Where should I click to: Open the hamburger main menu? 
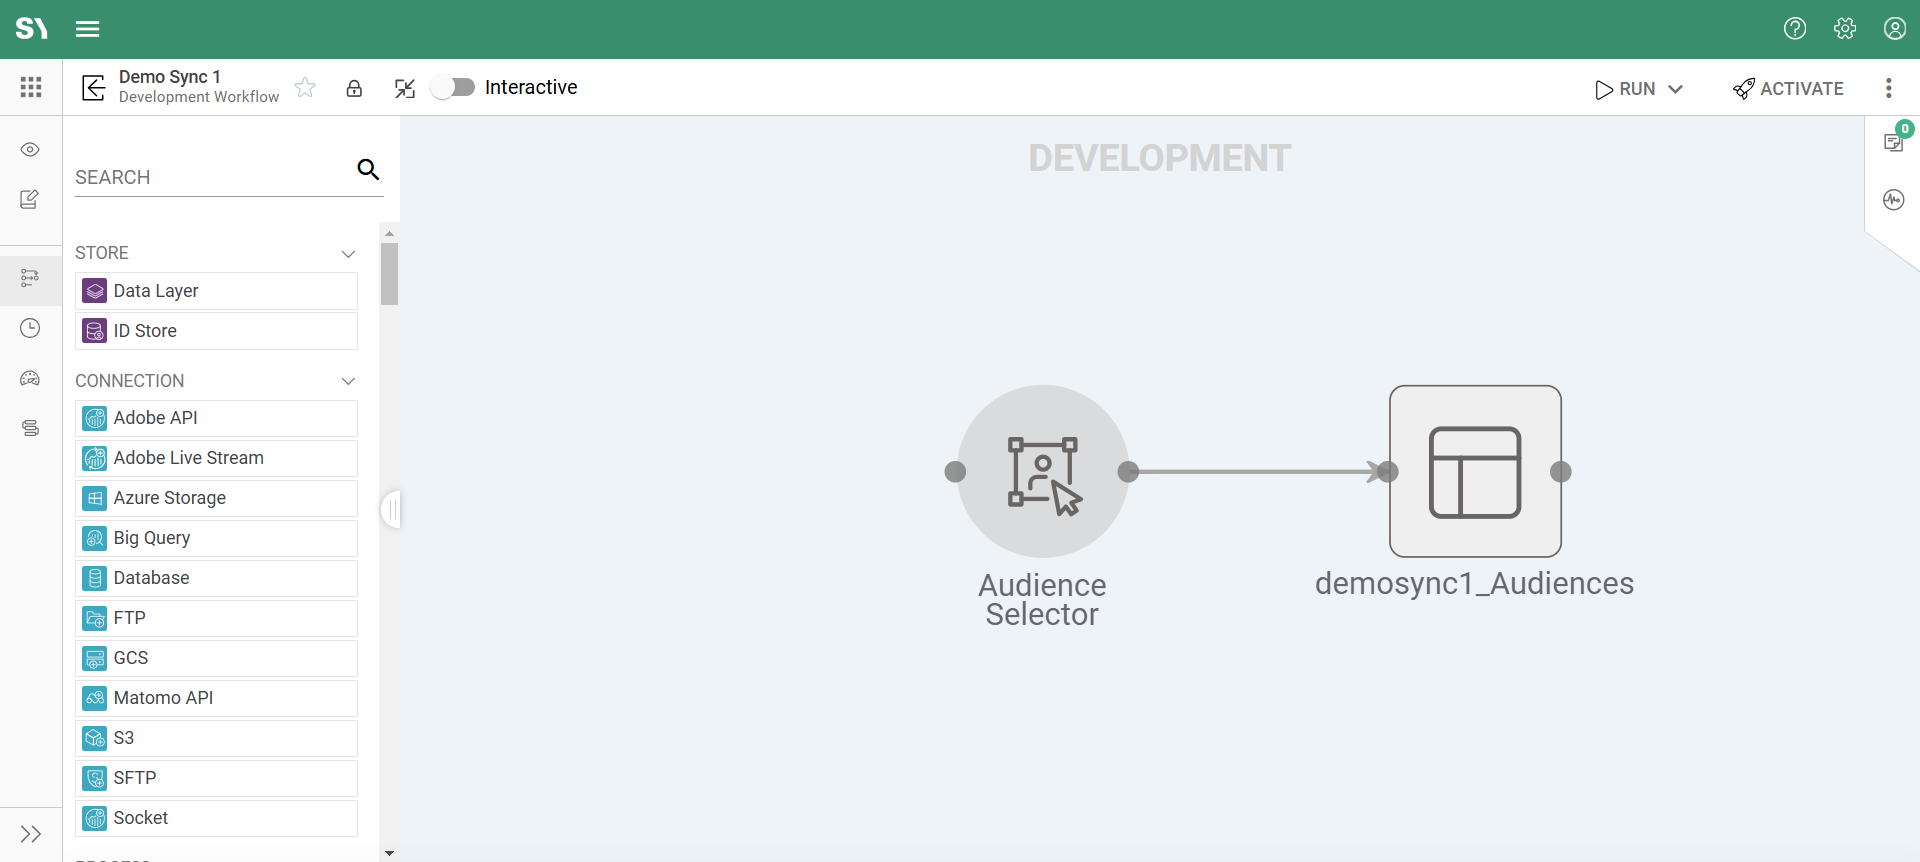coord(88,29)
